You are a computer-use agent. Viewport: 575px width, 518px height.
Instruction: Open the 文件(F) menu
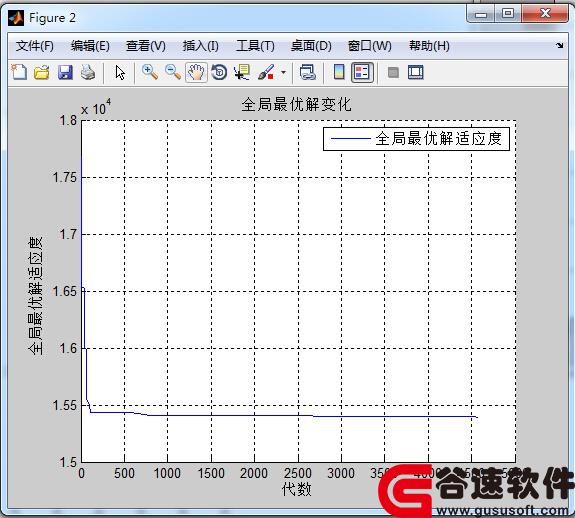[x=34, y=46]
